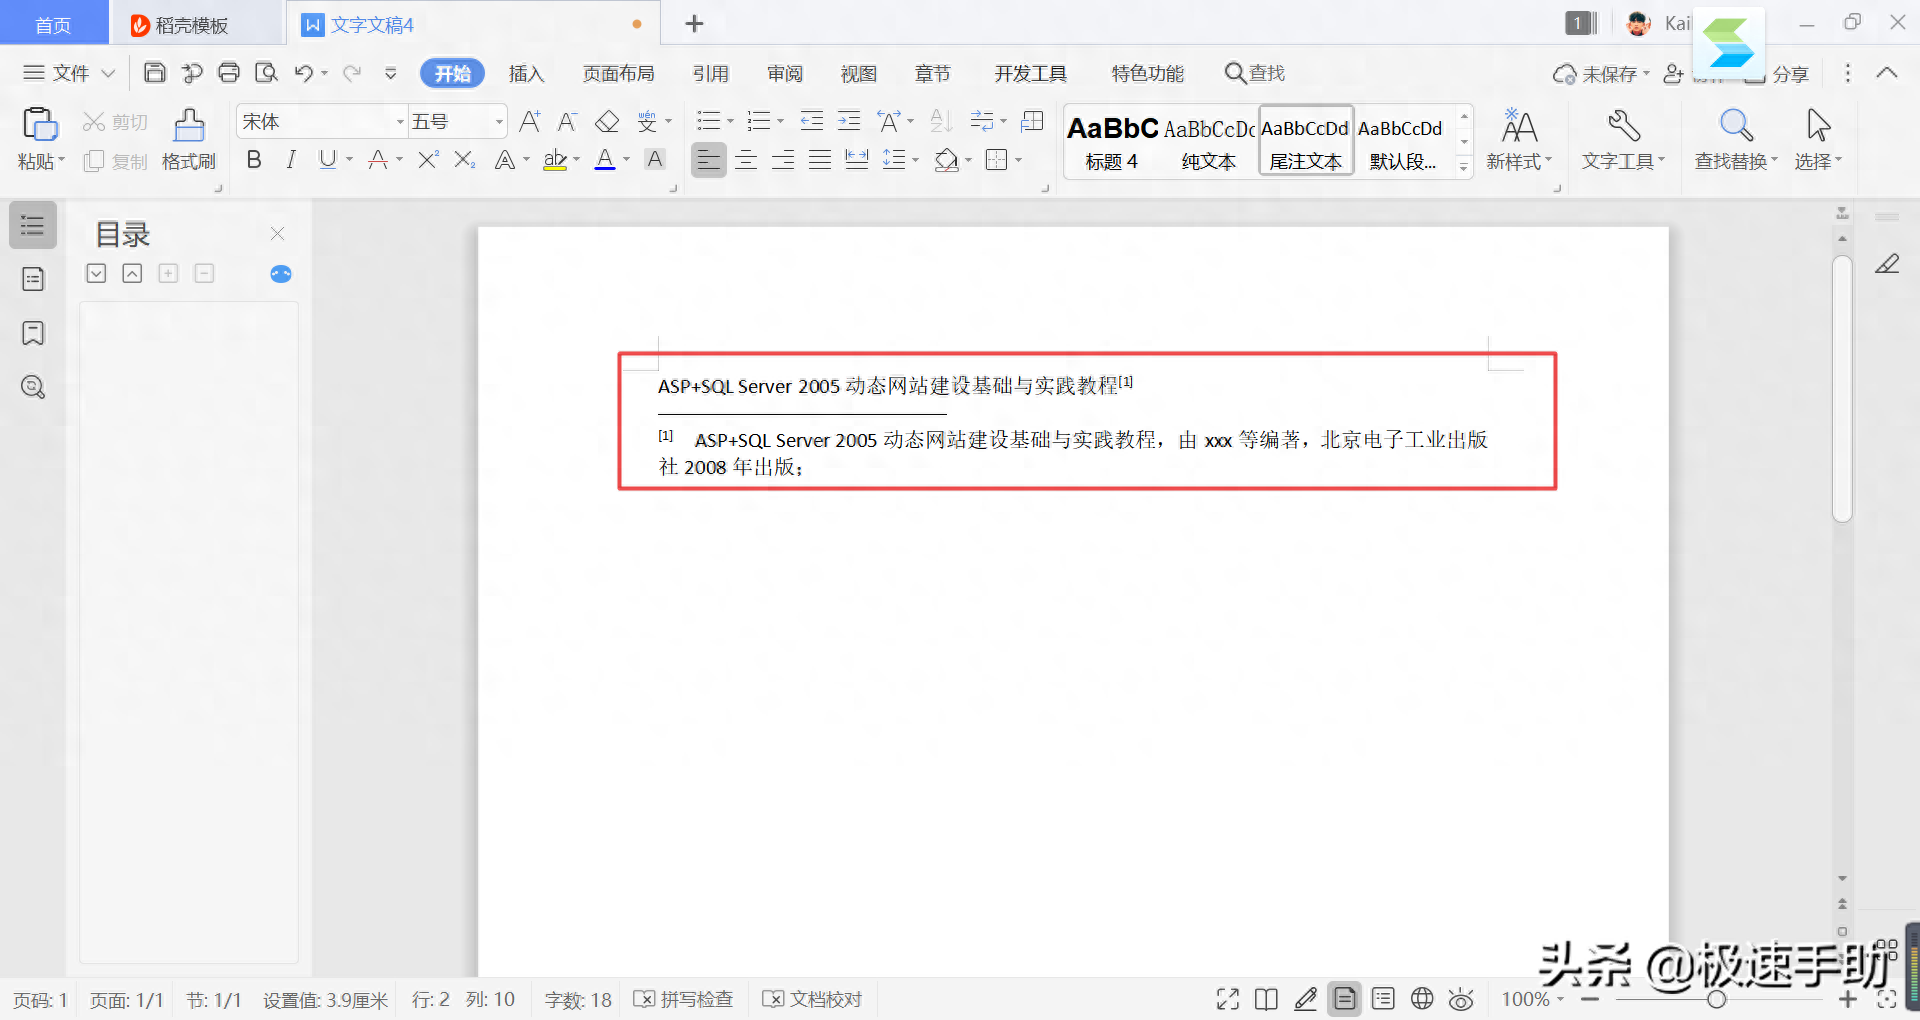Click the New Style icon
Viewport: 1920px width, 1020px height.
[1519, 126]
